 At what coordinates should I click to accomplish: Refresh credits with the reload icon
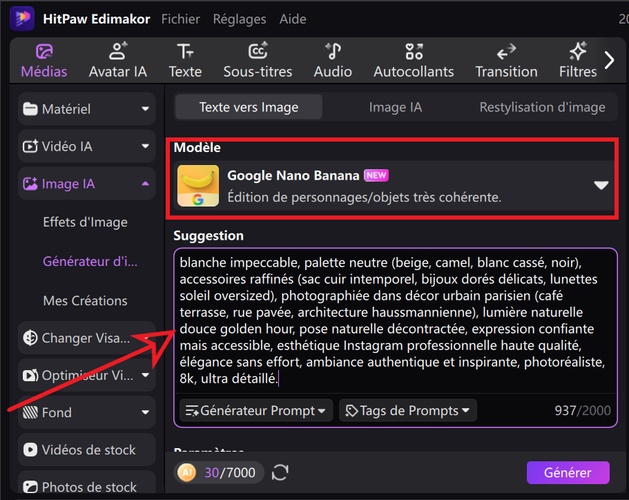point(280,473)
